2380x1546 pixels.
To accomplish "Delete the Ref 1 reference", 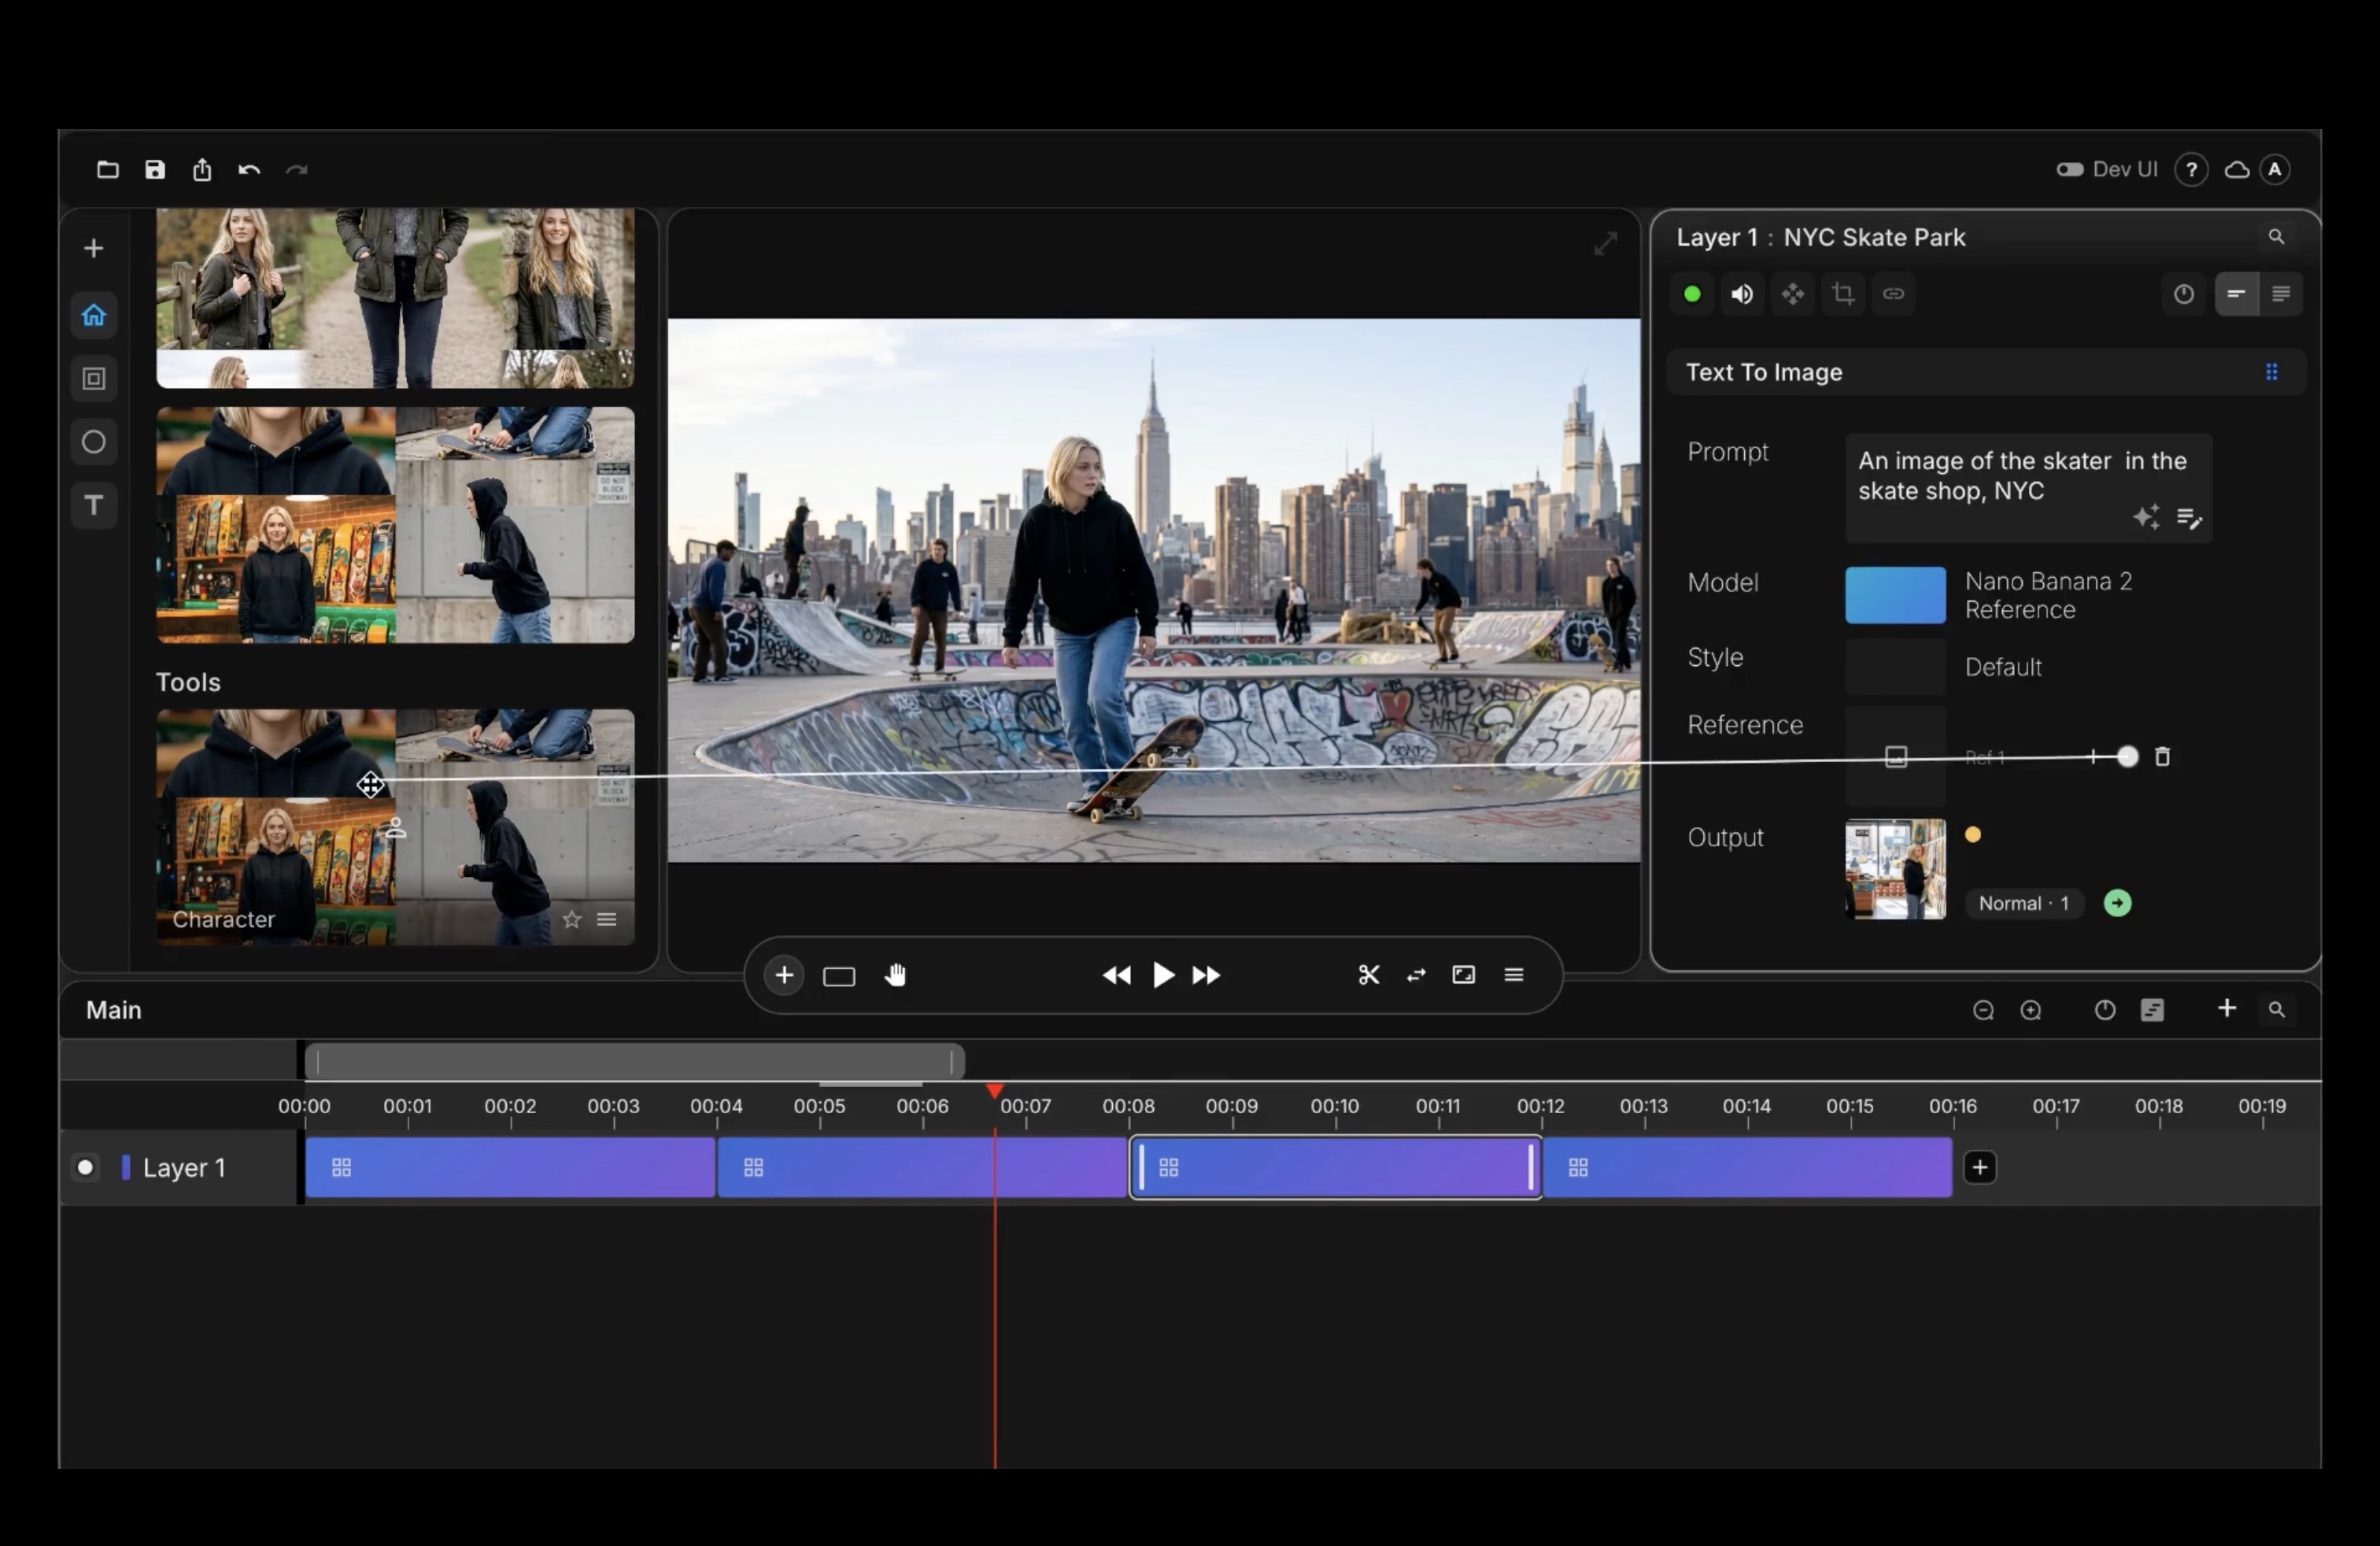I will [x=2162, y=757].
